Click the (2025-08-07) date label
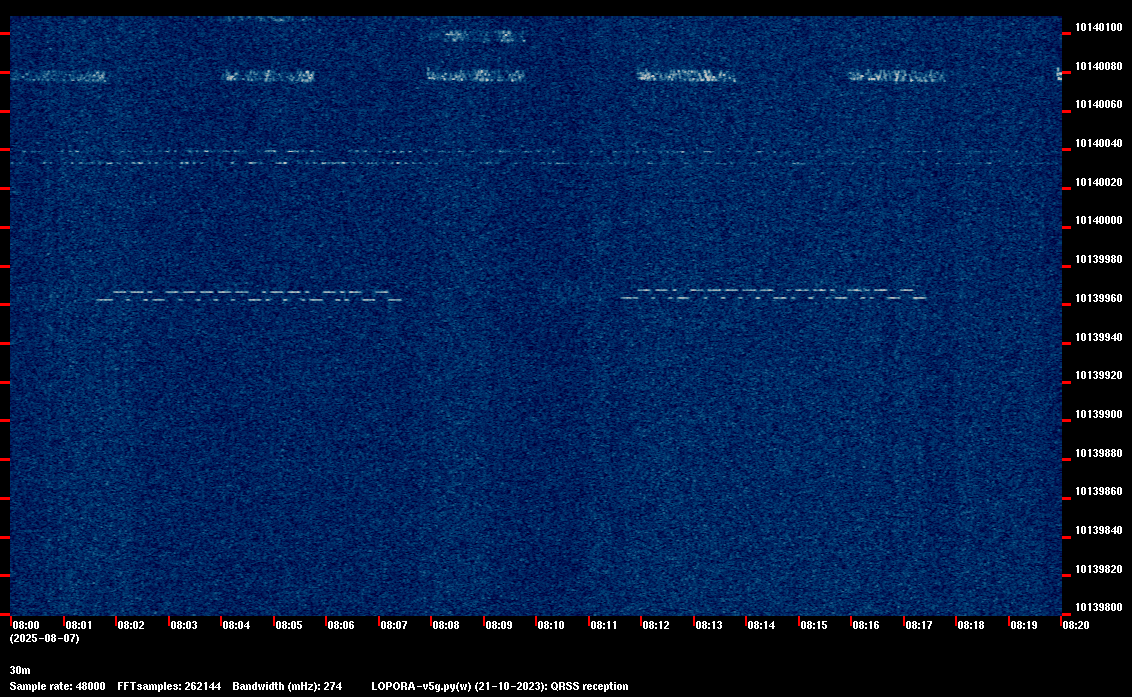The height and width of the screenshot is (697, 1132). coord(45,638)
